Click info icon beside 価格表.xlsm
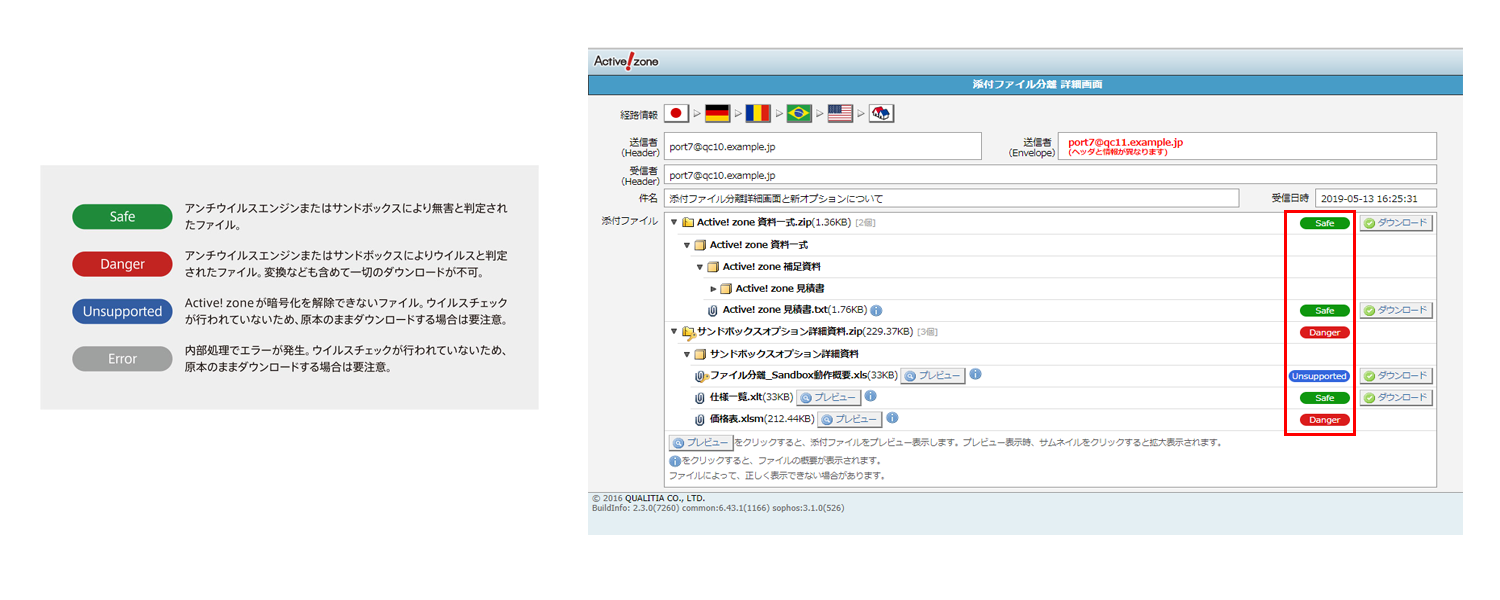1500x600 pixels. point(892,419)
